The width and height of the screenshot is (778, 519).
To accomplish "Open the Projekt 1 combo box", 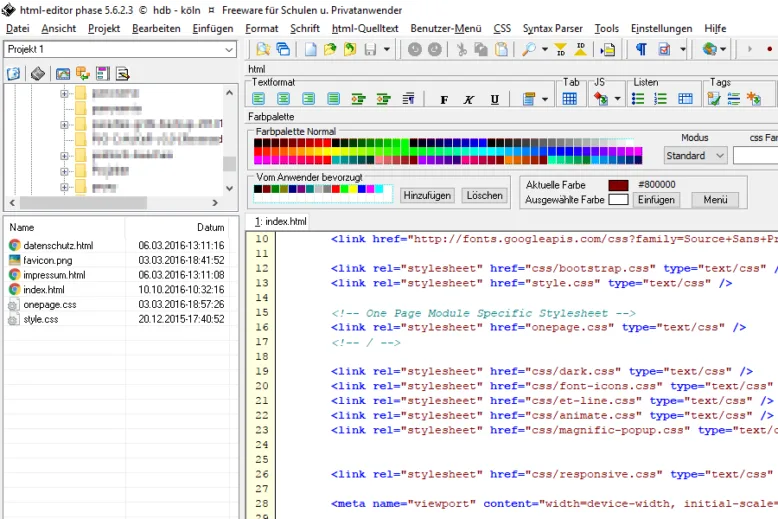I will (120, 49).
